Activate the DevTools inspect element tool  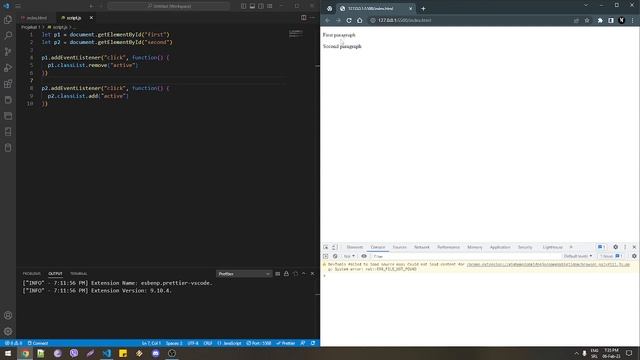[x=326, y=247]
